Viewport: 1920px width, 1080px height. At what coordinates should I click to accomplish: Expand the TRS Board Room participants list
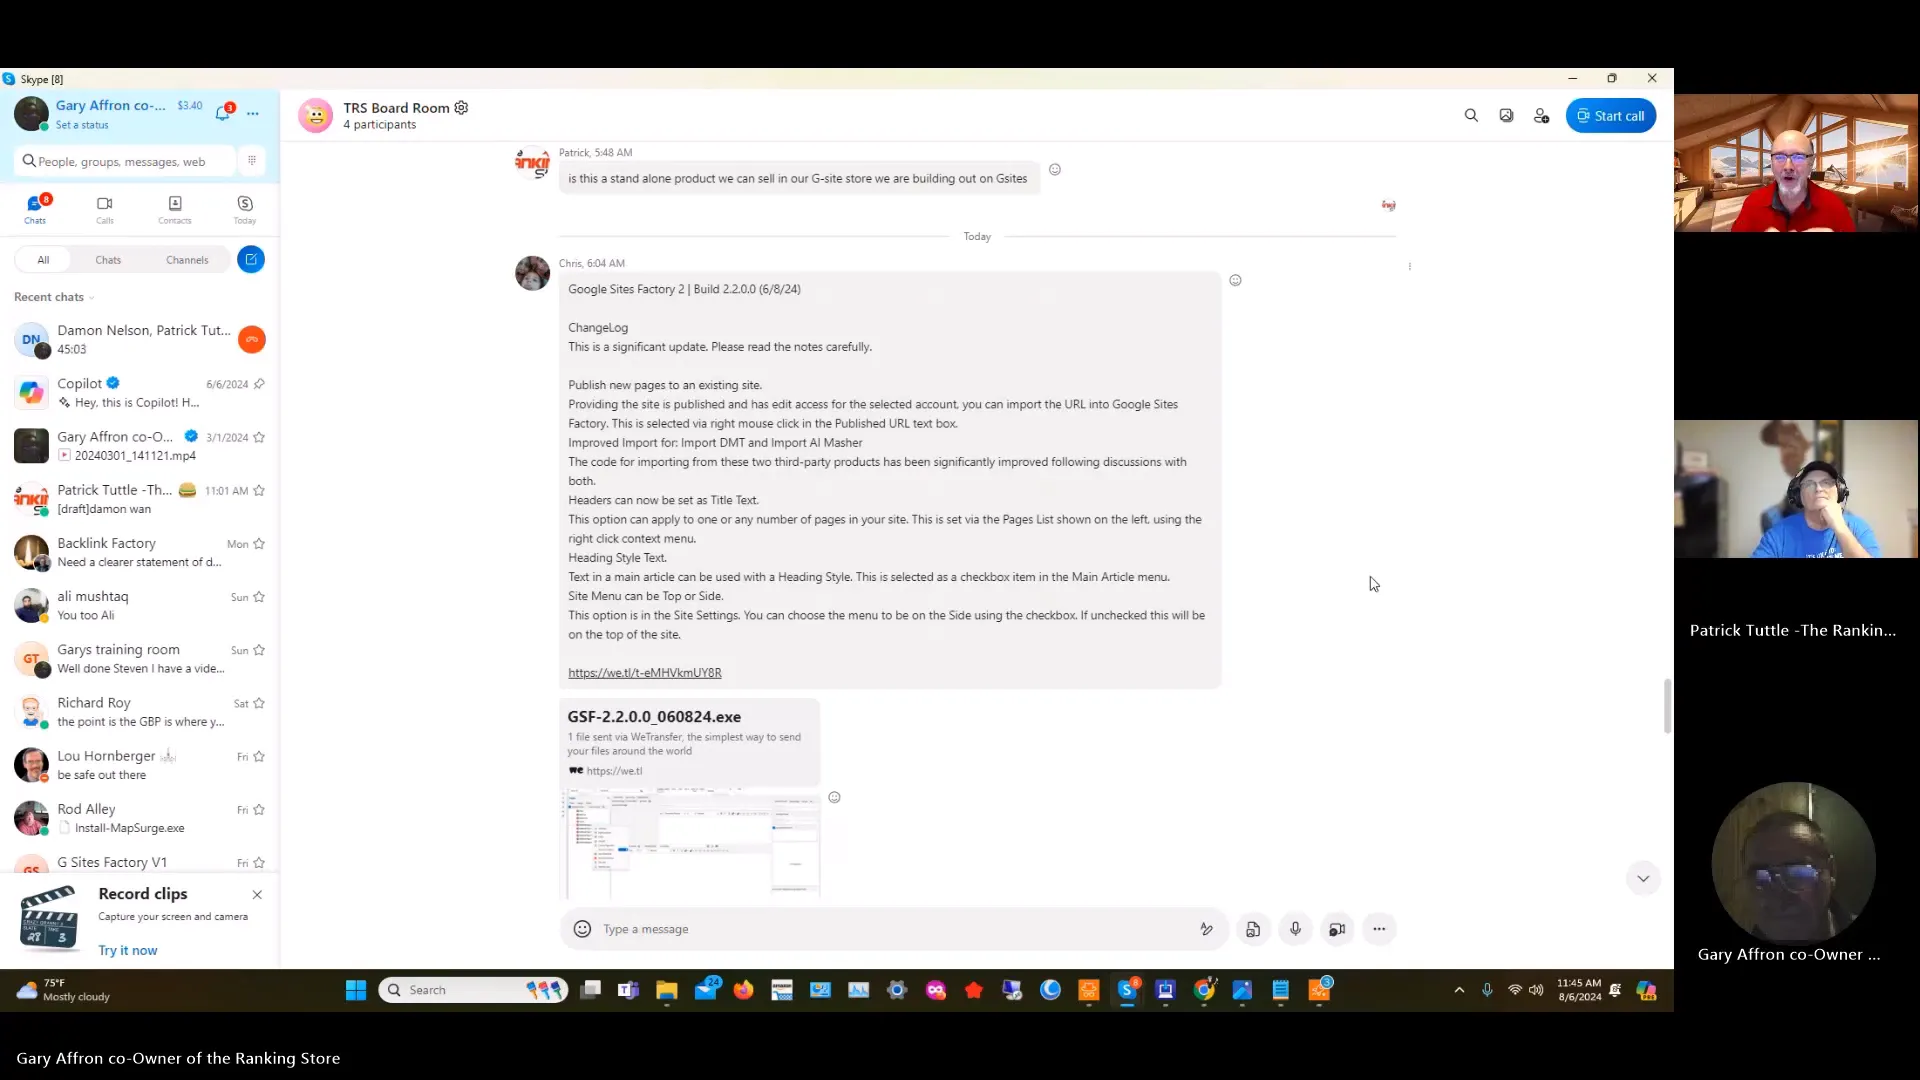coord(378,124)
